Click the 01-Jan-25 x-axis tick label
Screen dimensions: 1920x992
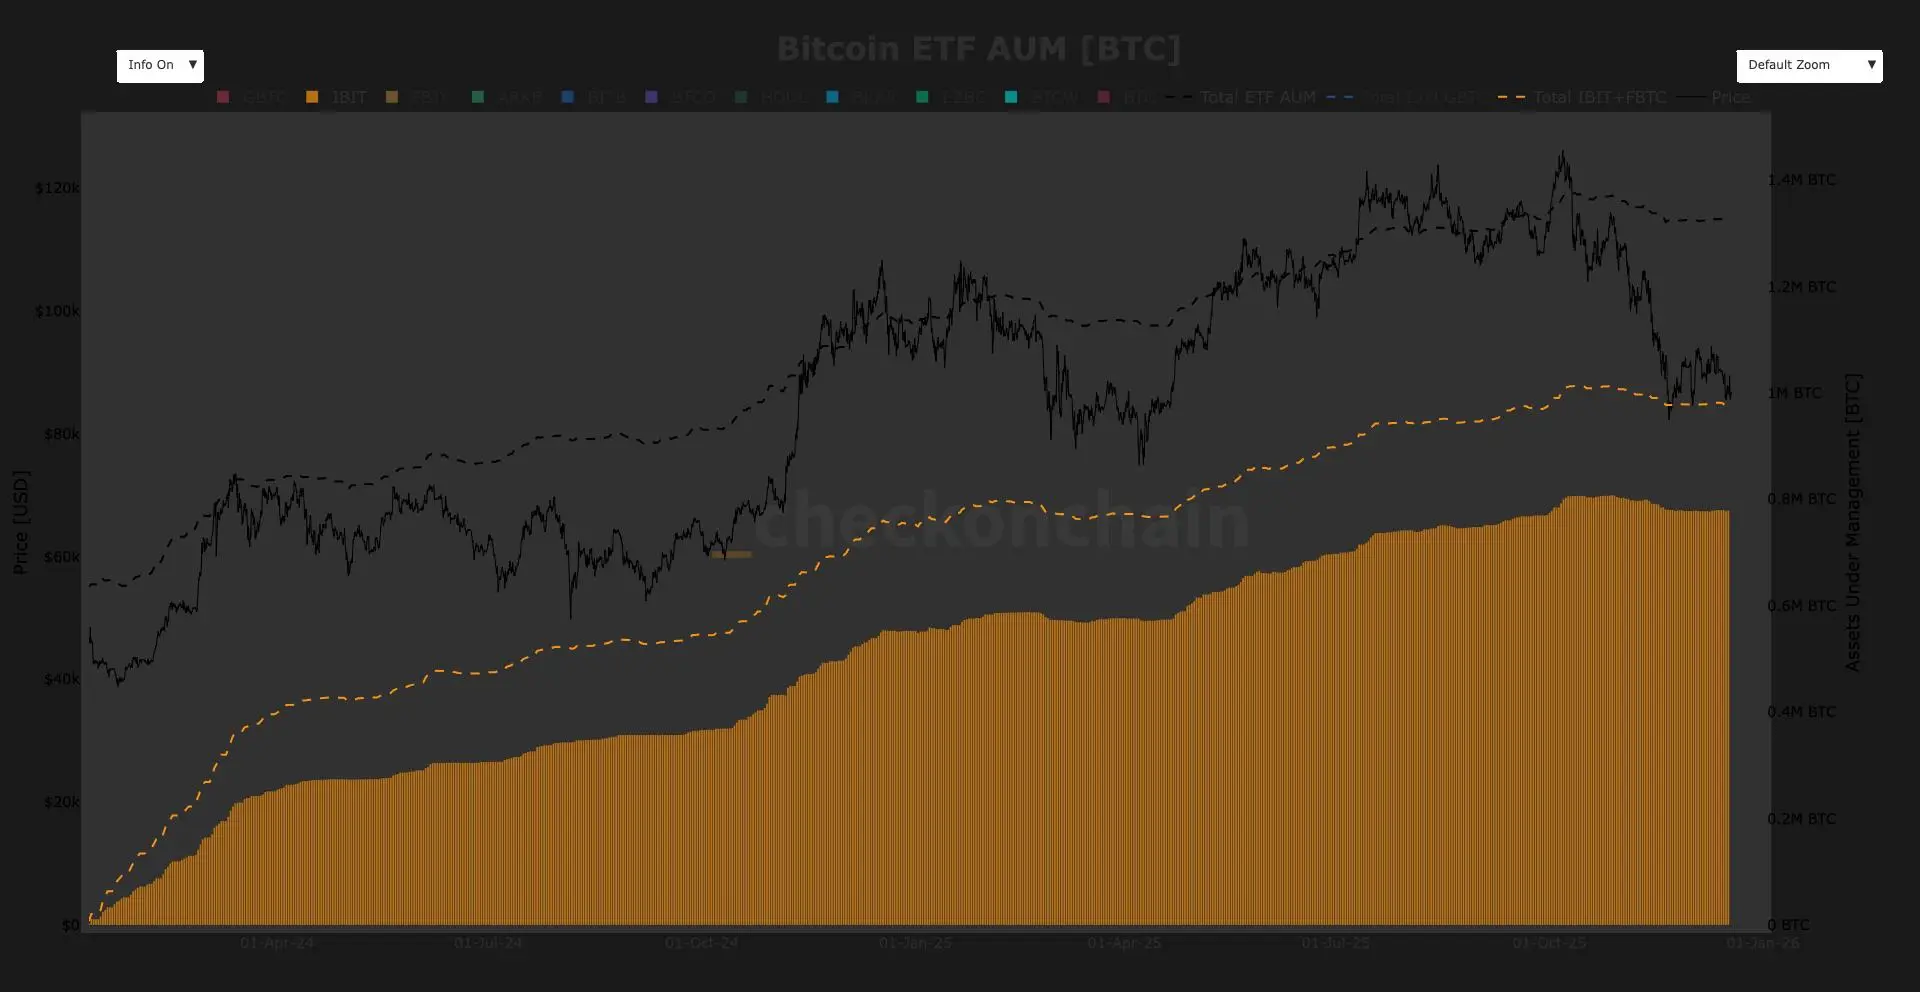coord(915,943)
